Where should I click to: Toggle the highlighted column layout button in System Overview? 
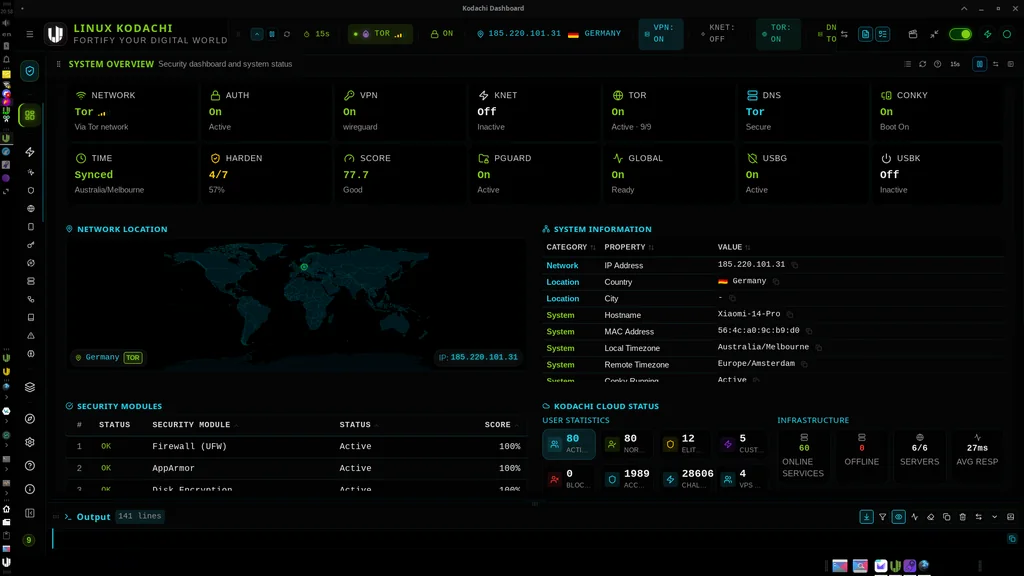pos(980,64)
